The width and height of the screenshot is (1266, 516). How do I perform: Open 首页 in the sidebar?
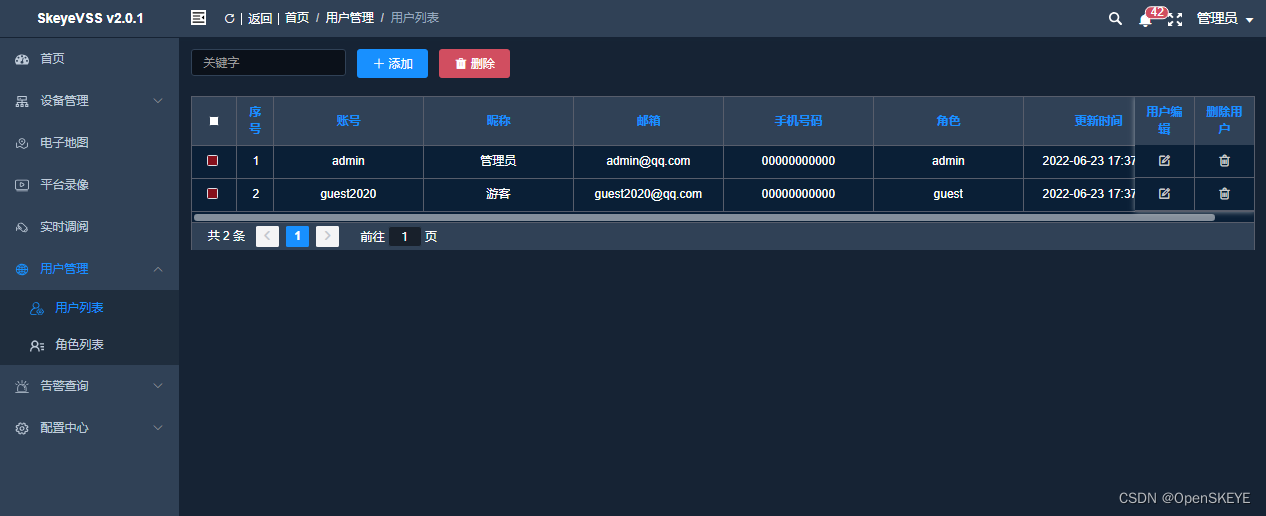point(89,59)
